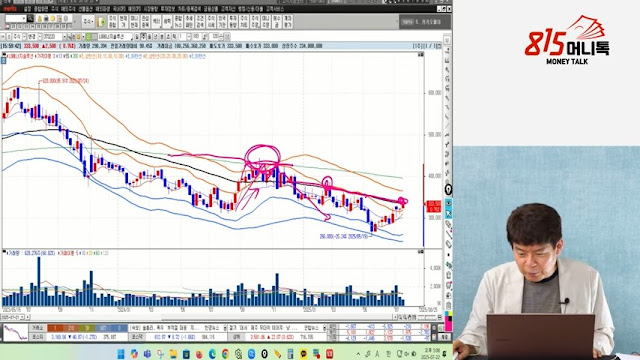
Task: Open the 투자정보 menu
Action: [x=168, y=9]
